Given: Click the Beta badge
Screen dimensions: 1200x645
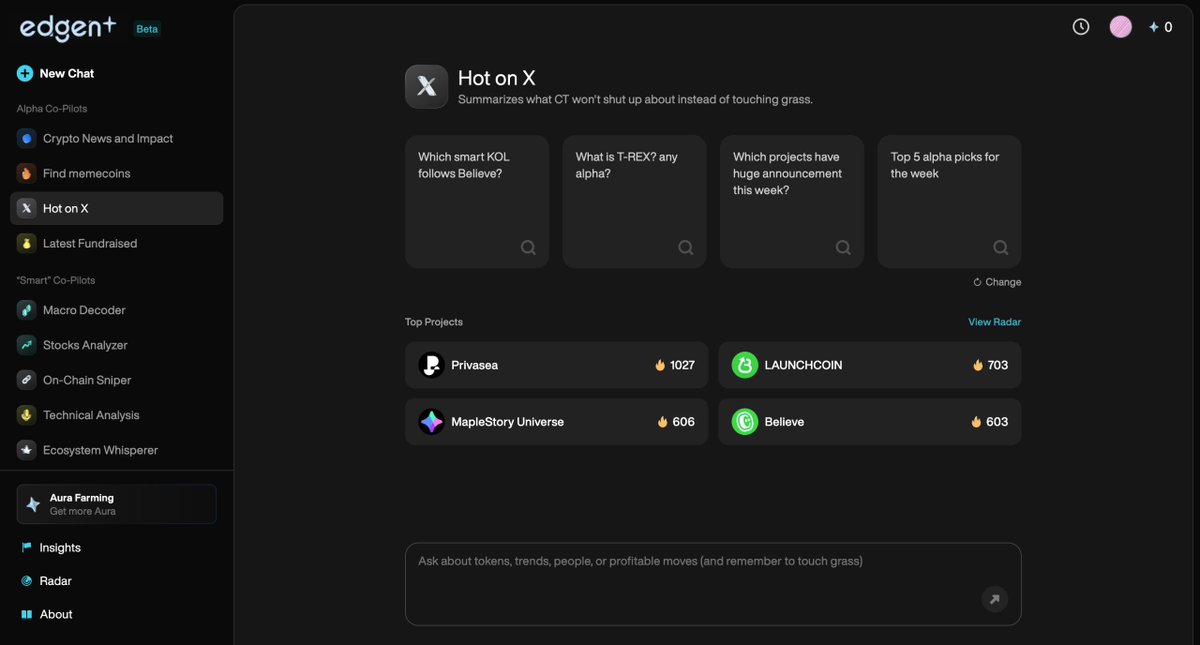Looking at the screenshot, I should click(147, 29).
